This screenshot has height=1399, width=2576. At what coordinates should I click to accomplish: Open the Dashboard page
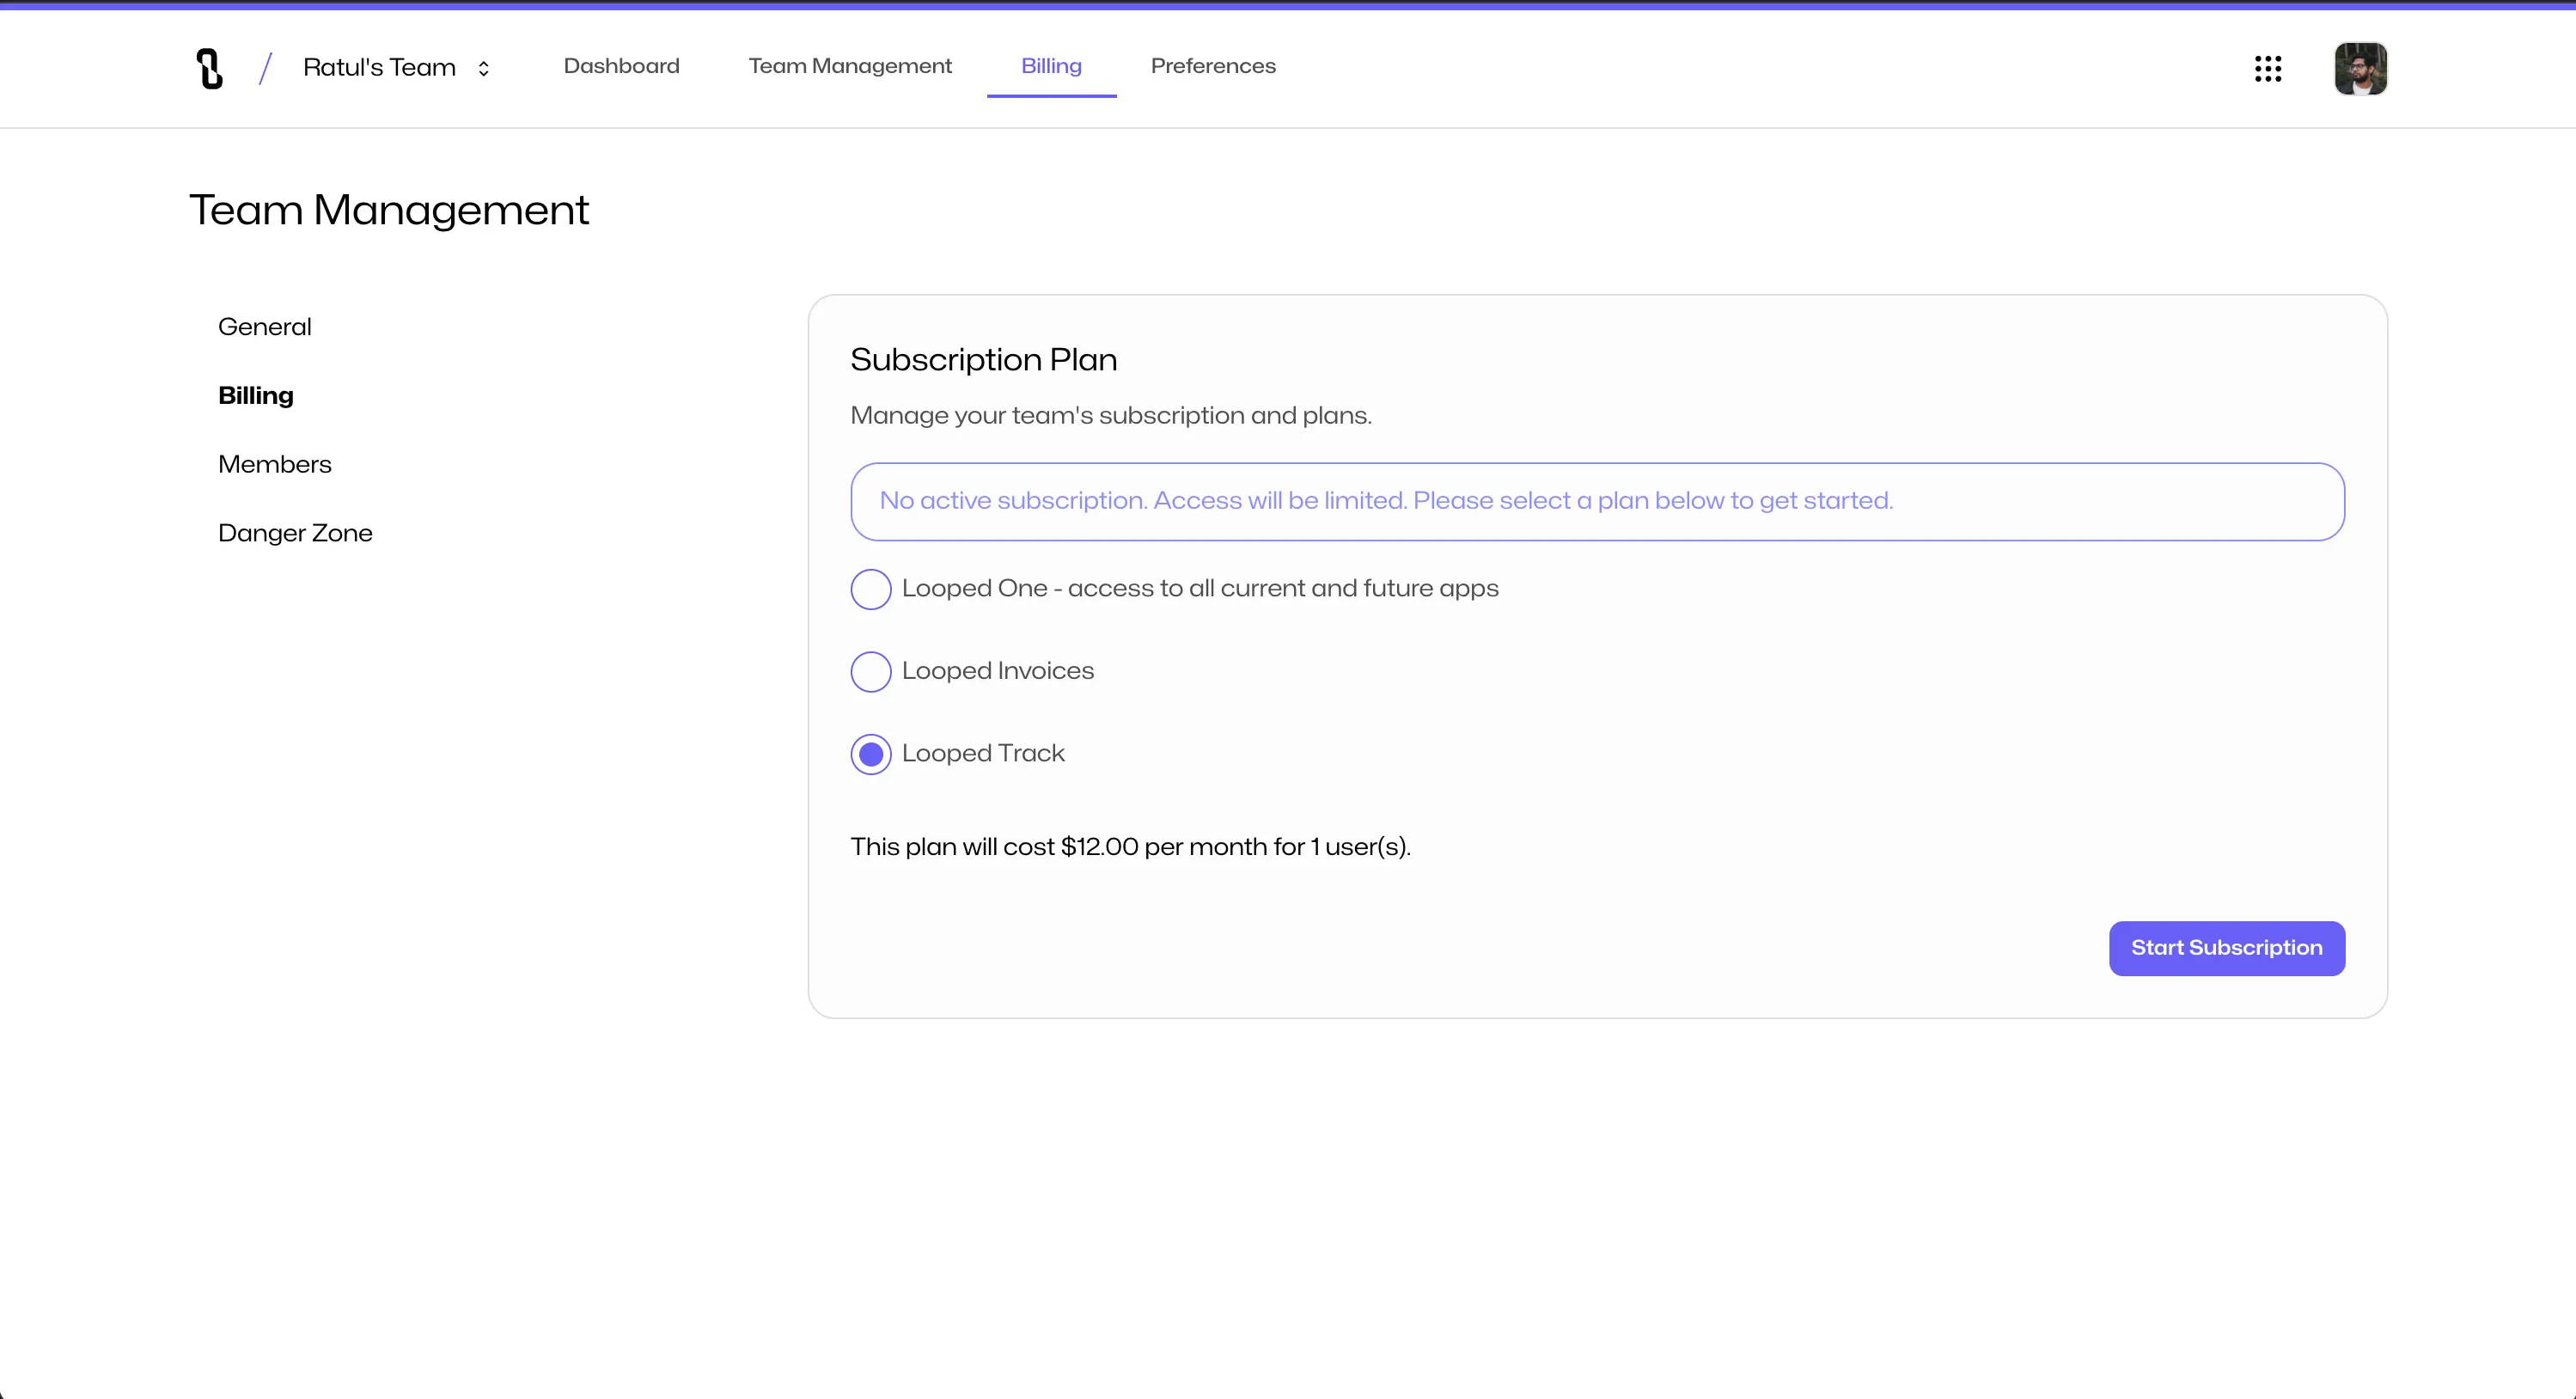(x=621, y=66)
